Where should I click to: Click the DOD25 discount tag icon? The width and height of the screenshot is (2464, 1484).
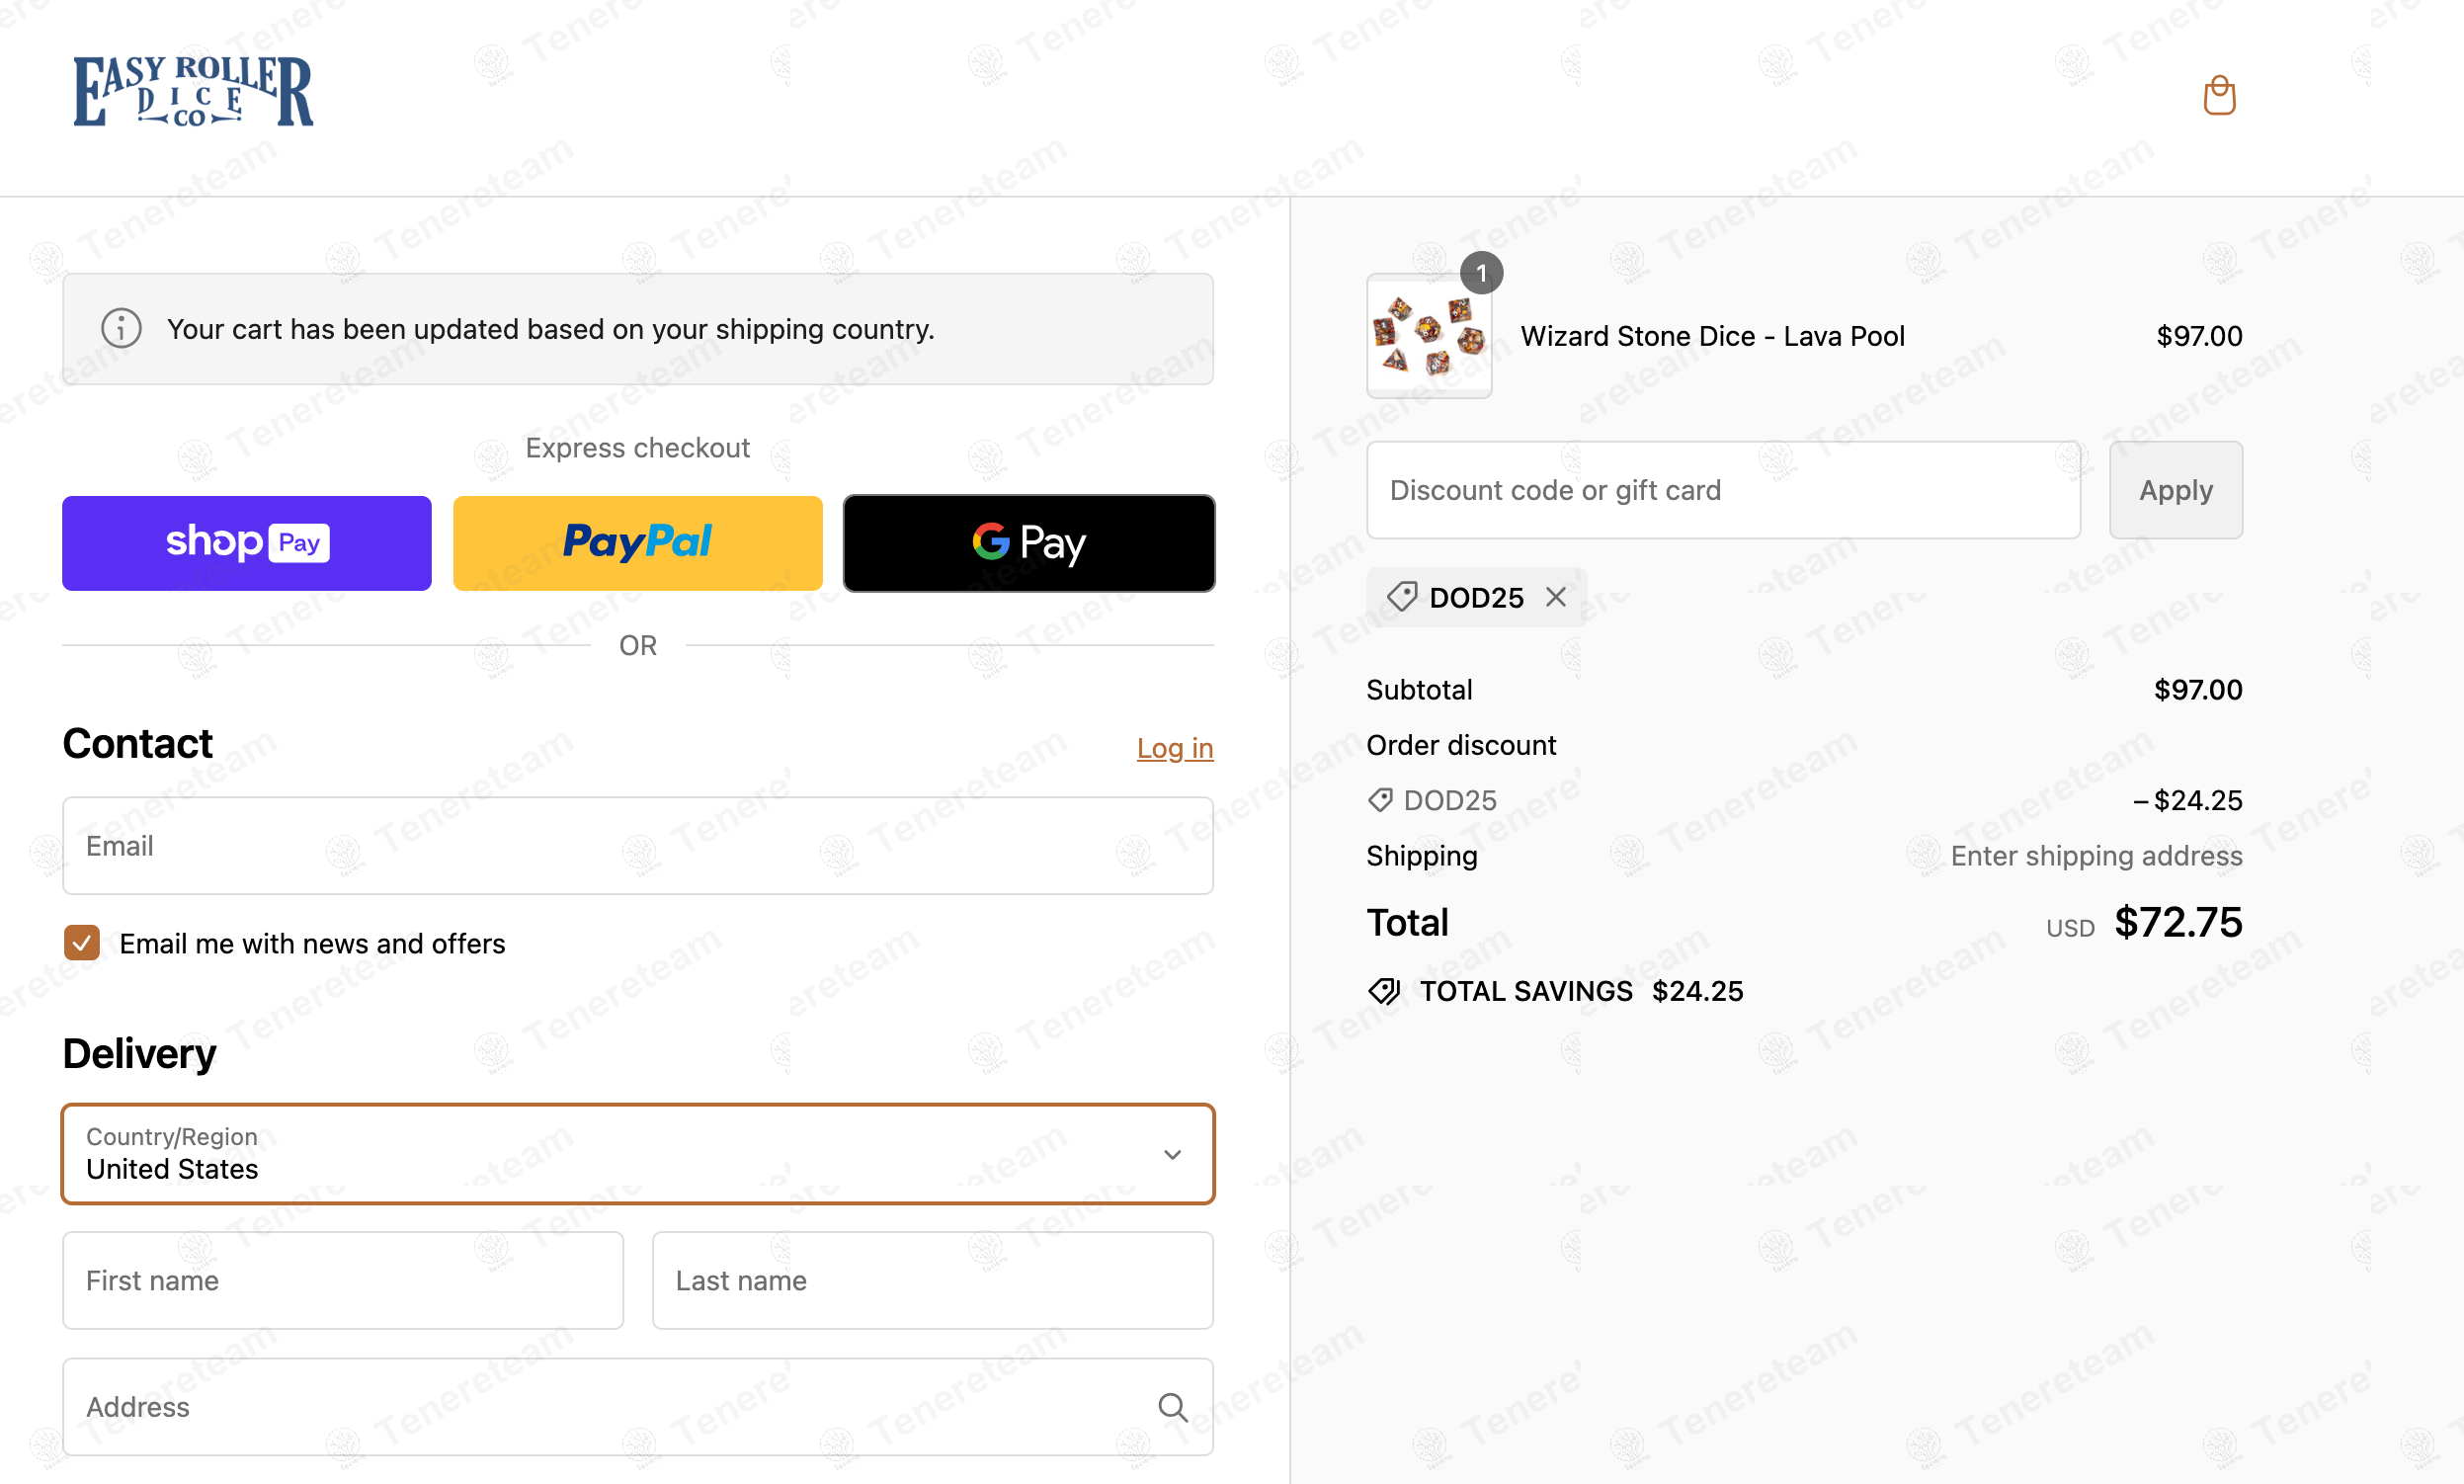[x=1404, y=597]
